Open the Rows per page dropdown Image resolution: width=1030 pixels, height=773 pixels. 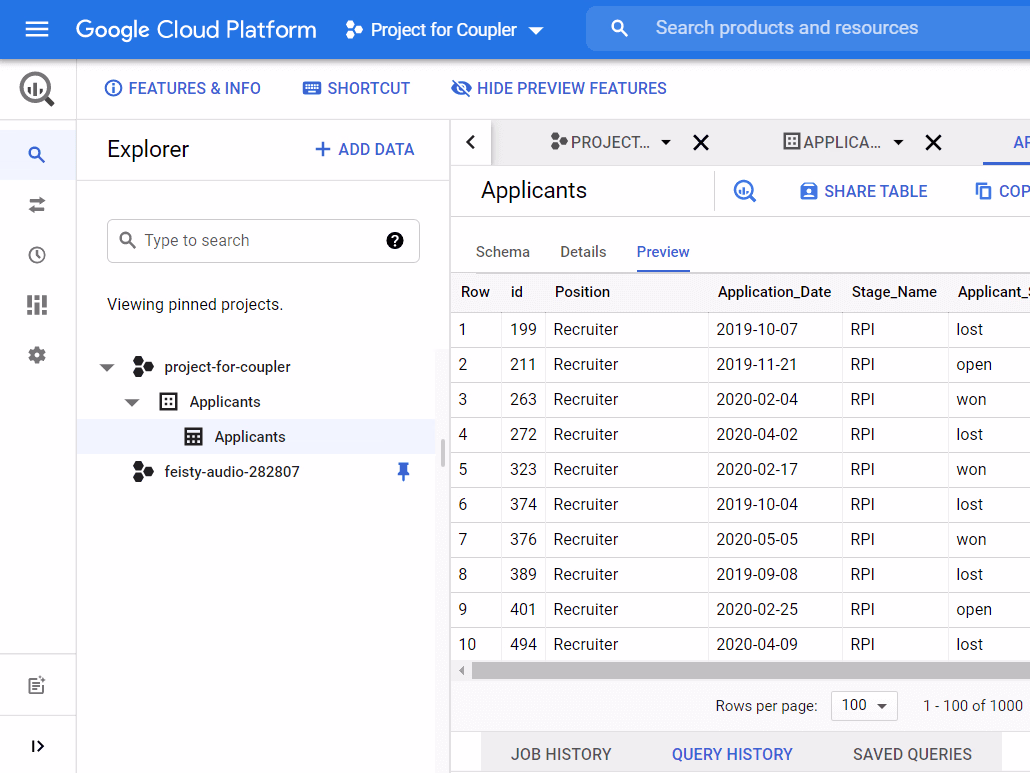point(864,706)
